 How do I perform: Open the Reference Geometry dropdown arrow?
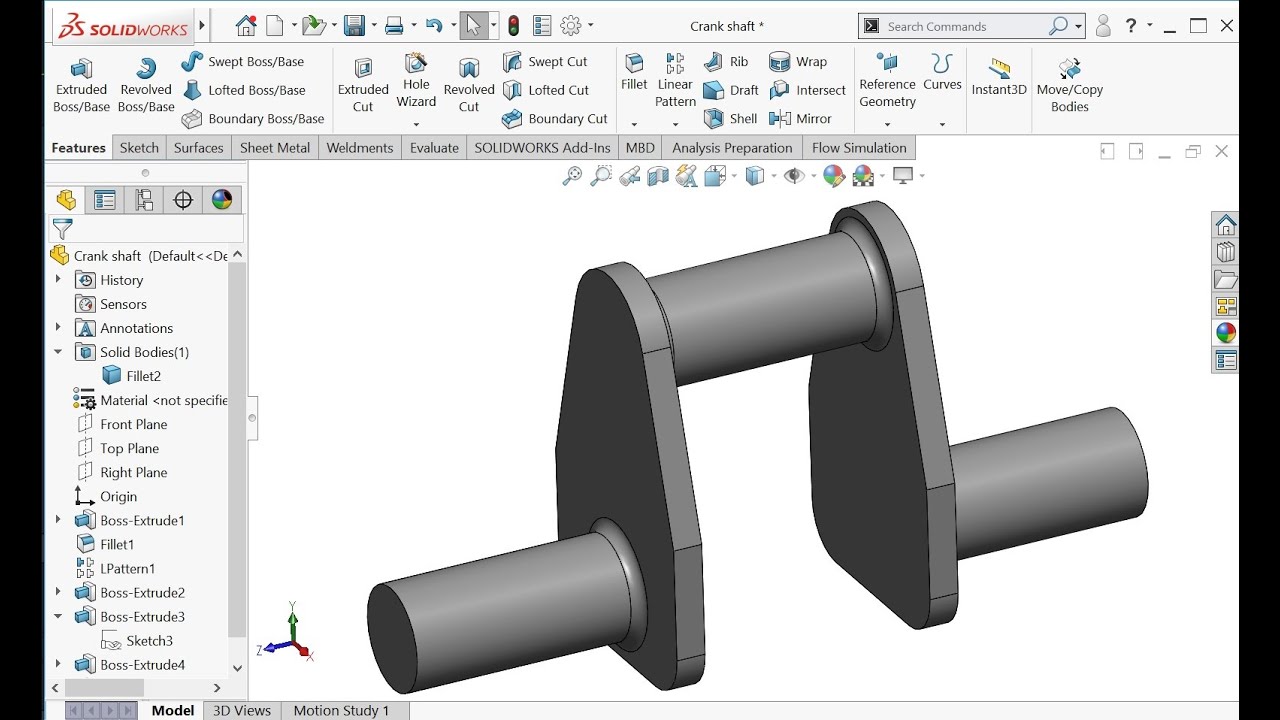click(x=887, y=125)
